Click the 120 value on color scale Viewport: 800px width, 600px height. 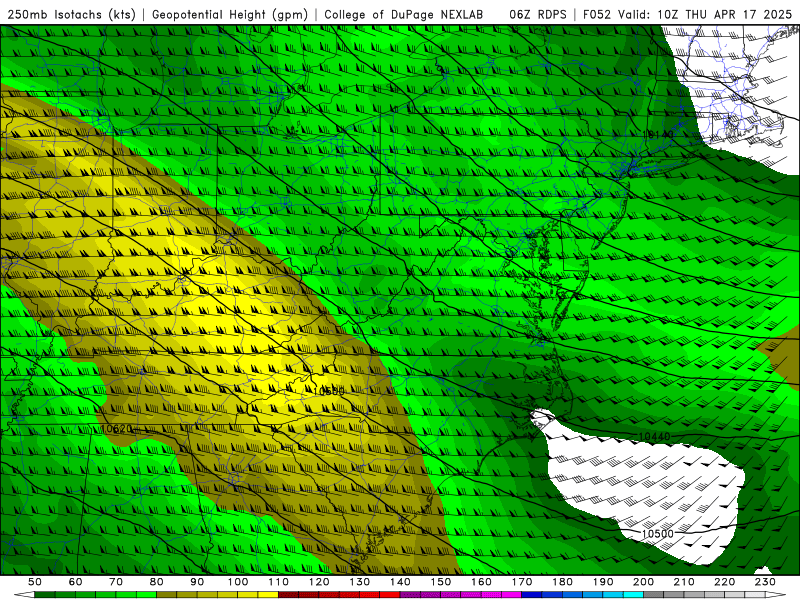click(x=319, y=582)
